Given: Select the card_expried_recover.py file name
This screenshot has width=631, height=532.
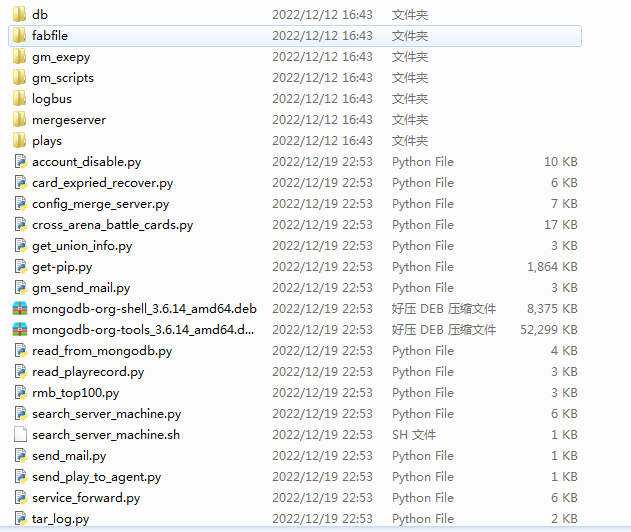Looking at the screenshot, I should click(x=102, y=182).
